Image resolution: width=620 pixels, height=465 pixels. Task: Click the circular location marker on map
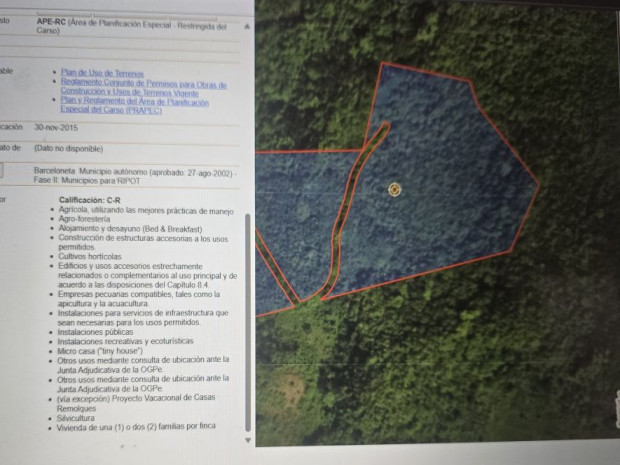click(394, 189)
